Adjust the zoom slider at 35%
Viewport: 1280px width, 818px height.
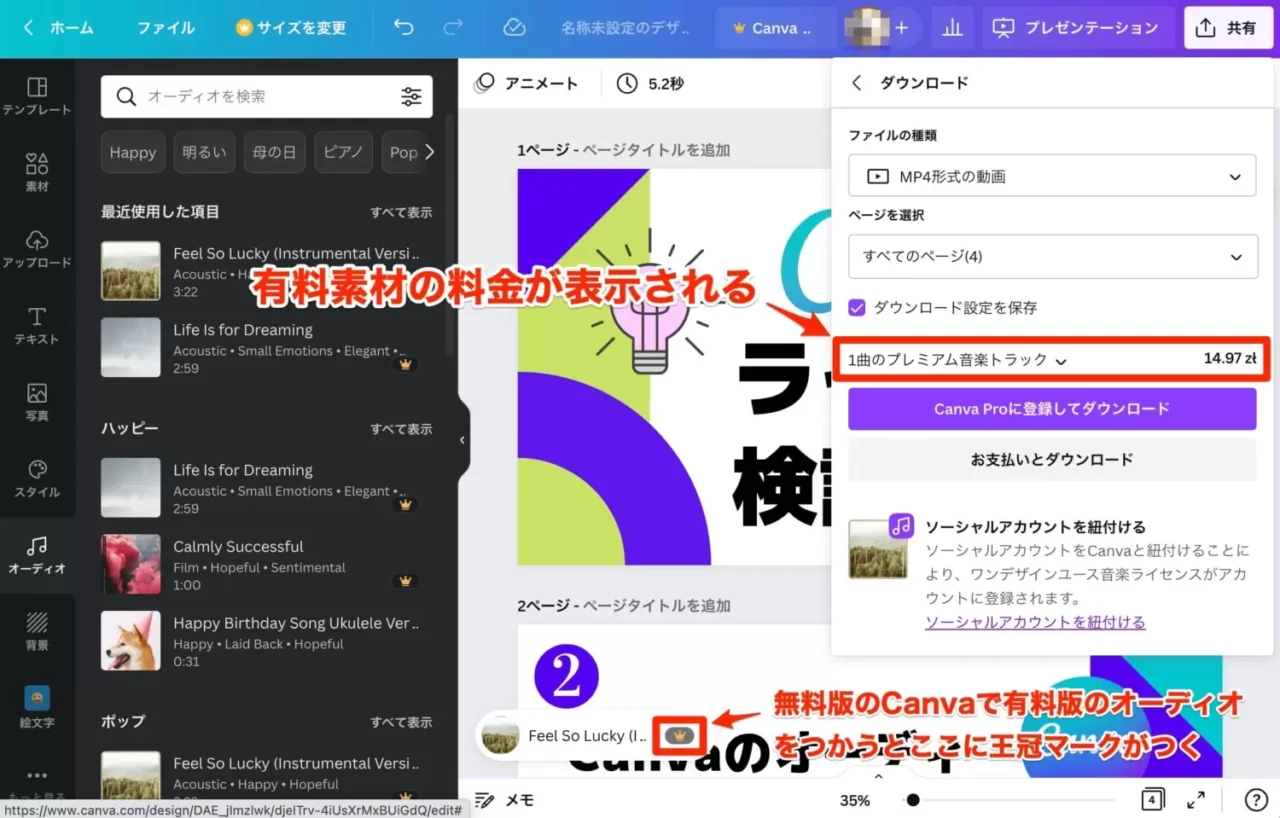[913, 800]
